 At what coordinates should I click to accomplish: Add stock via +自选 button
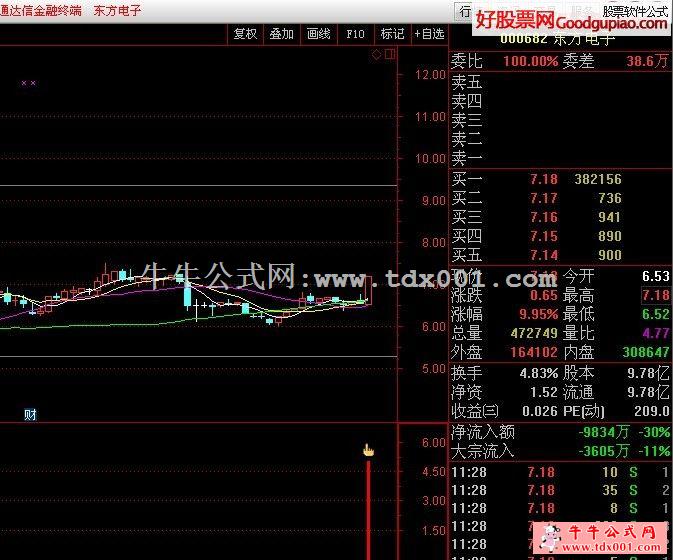click(429, 34)
